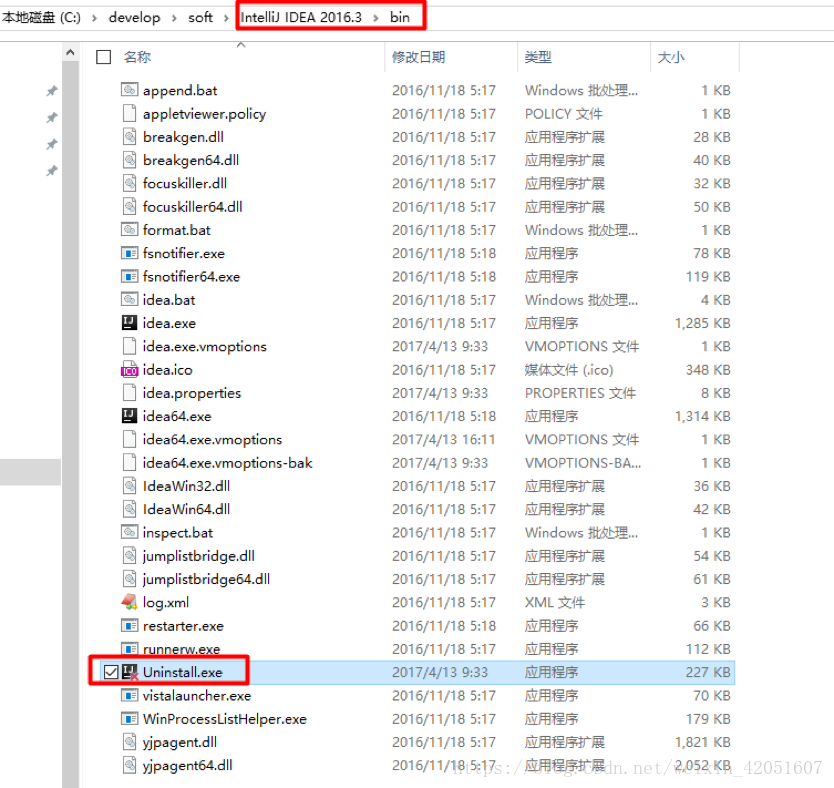Screen dimensions: 834x788
Task: Click the WinProcessListHelper.exe application icon
Action: click(129, 718)
